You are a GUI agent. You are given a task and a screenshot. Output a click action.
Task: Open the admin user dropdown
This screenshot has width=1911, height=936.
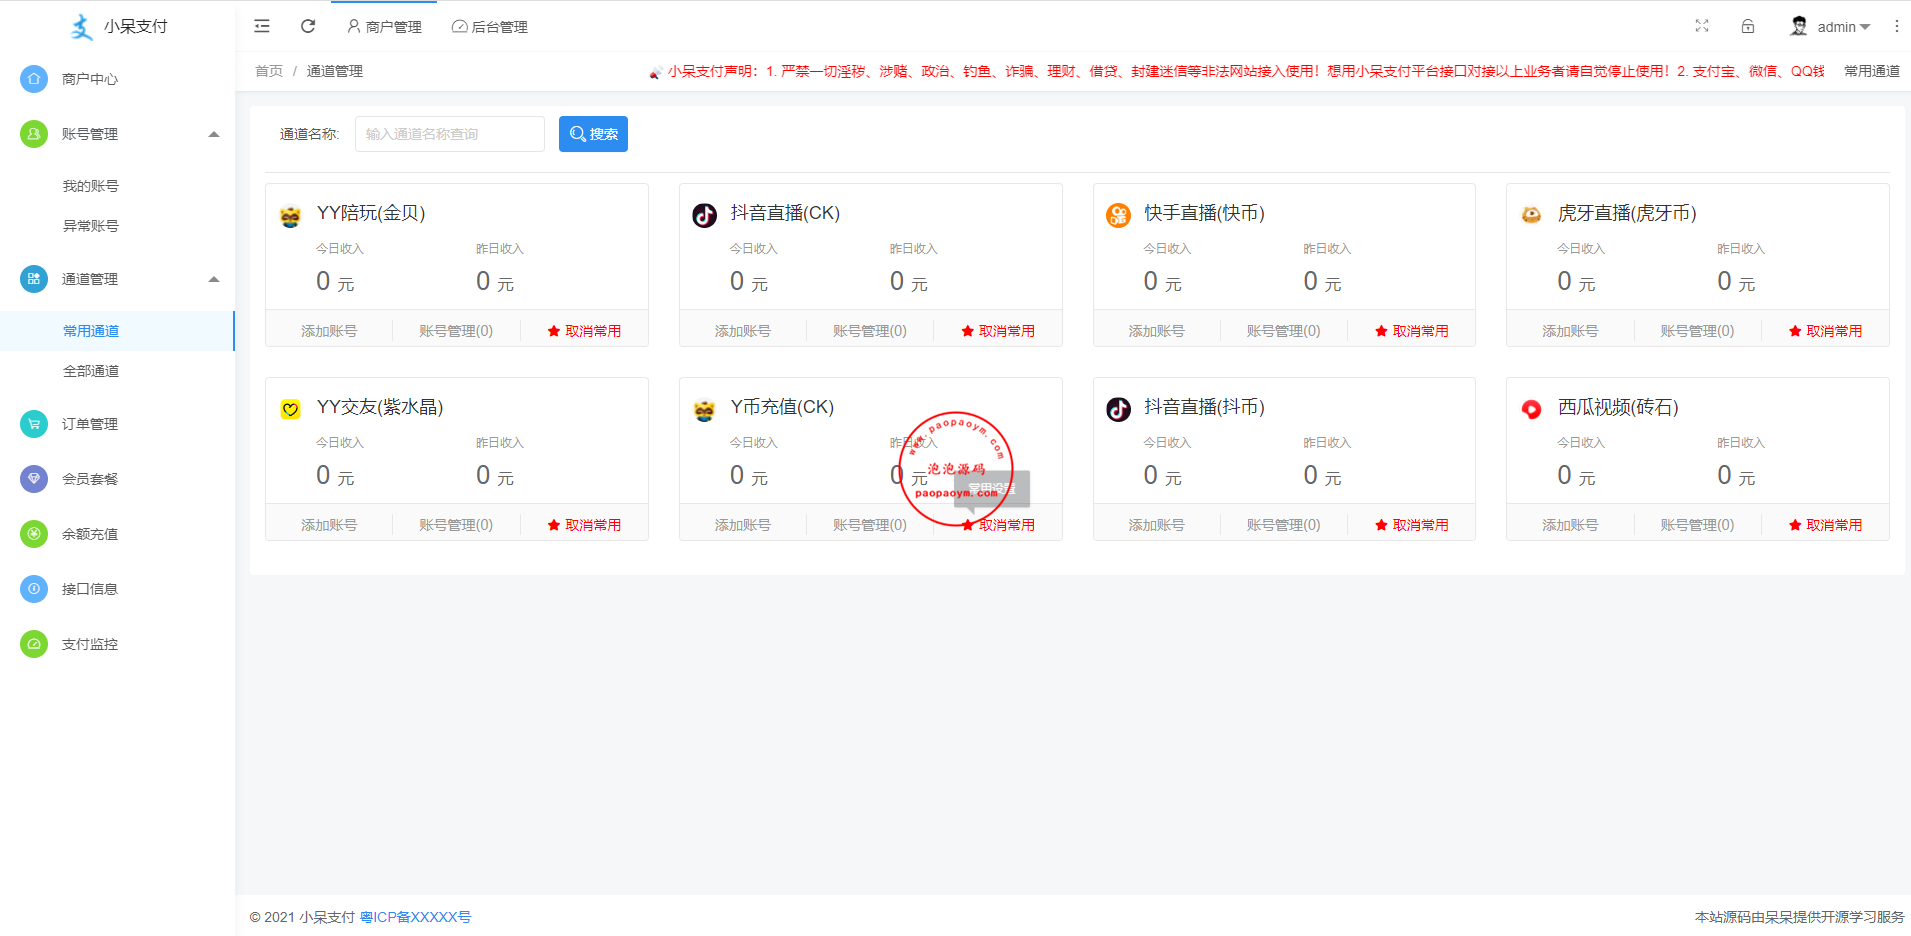(x=1830, y=27)
